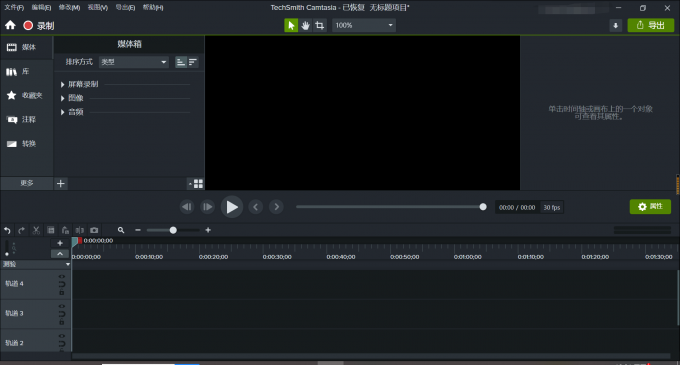Open the 修改(M) menu
680x365 pixels.
coord(69,7)
